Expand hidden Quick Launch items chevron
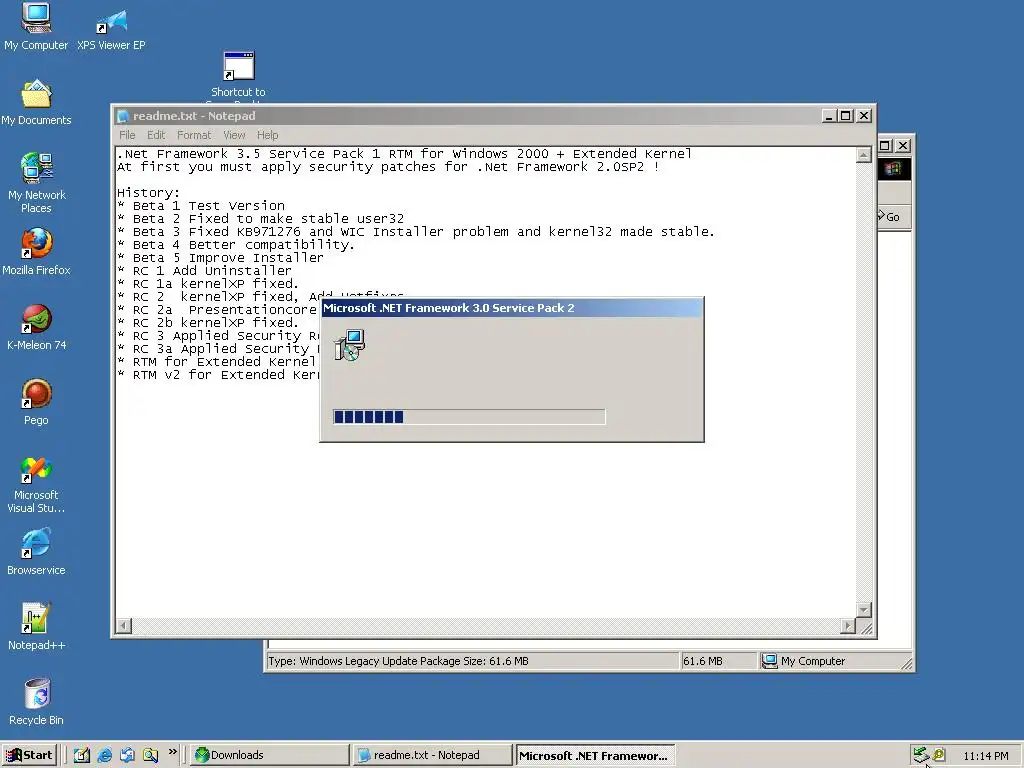 [172, 752]
